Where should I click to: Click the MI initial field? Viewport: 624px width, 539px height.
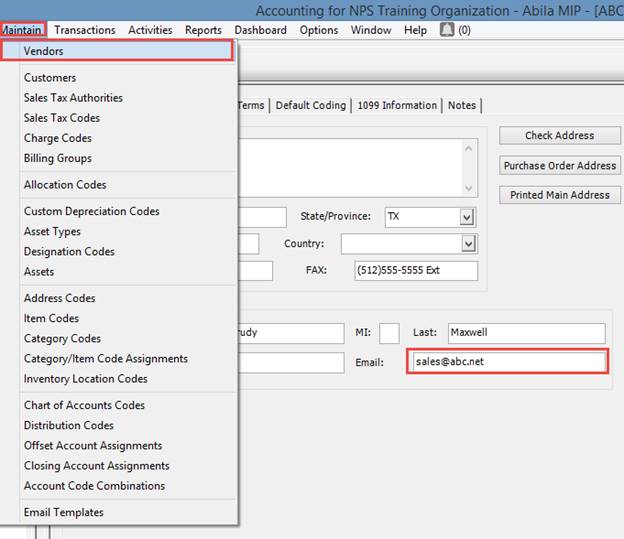pos(389,333)
